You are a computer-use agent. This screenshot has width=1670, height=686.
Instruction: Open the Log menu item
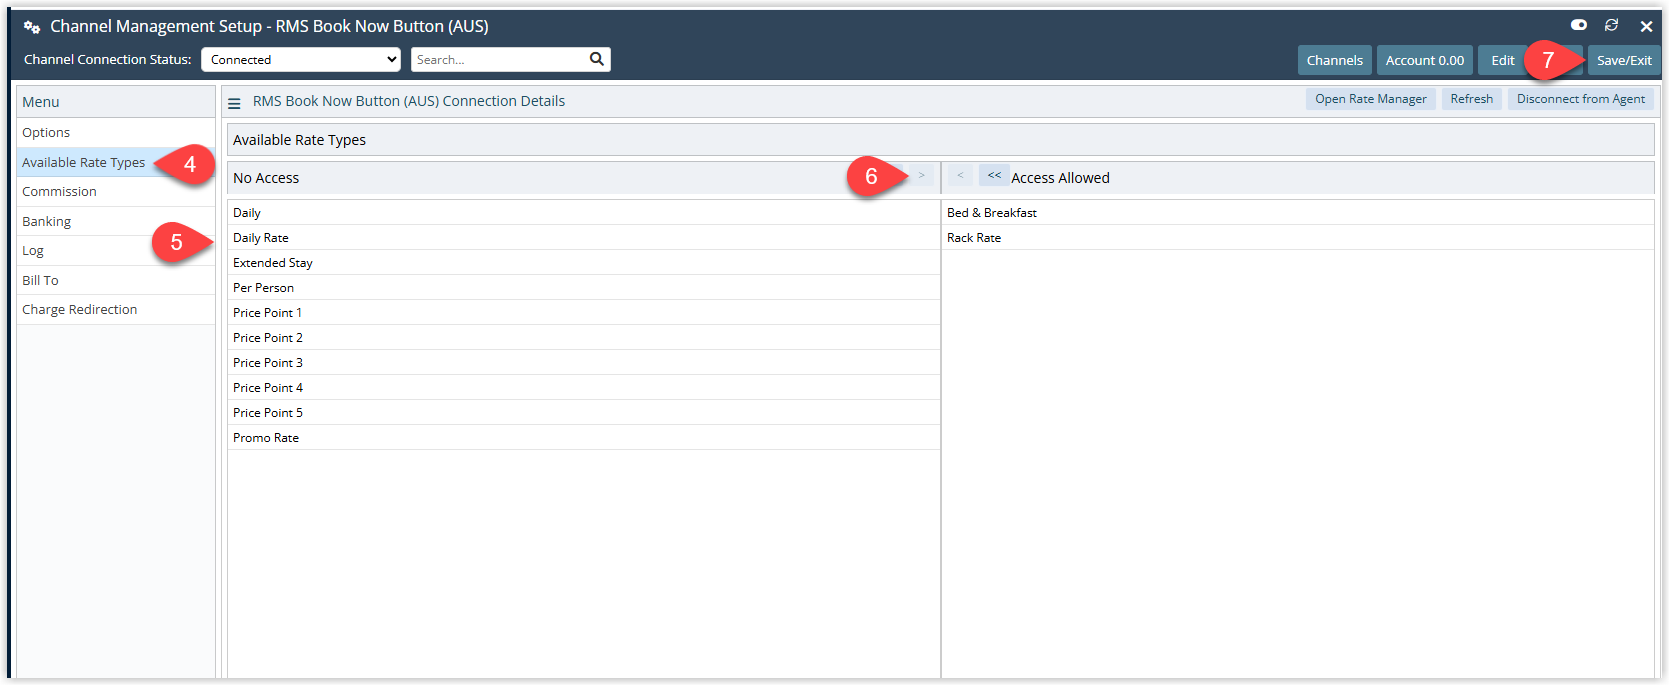116,251
